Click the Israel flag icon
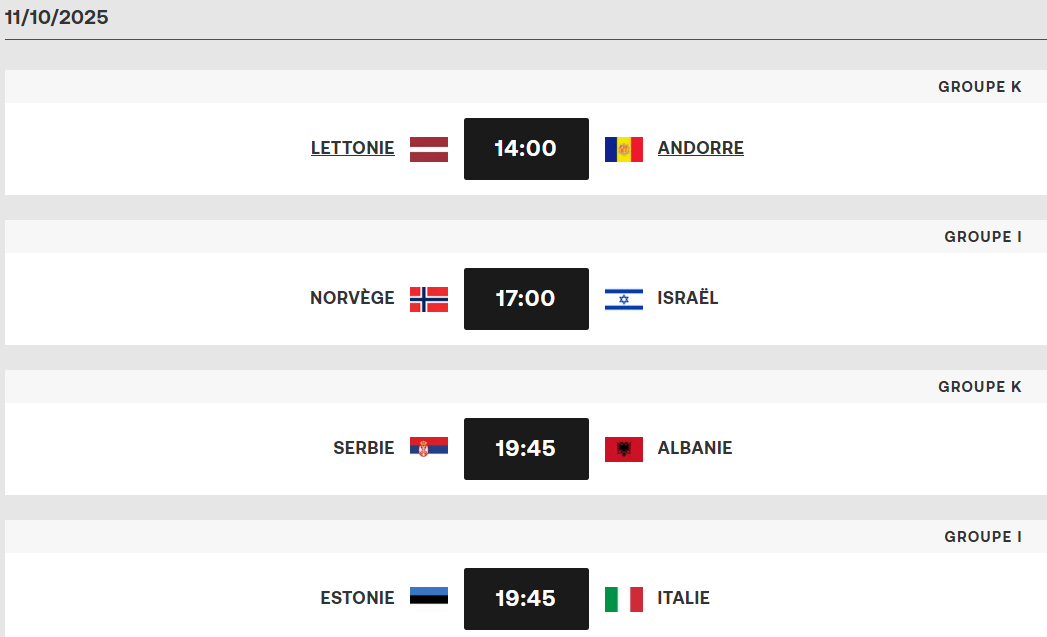Viewport: 1047px width, 637px height. (x=624, y=299)
